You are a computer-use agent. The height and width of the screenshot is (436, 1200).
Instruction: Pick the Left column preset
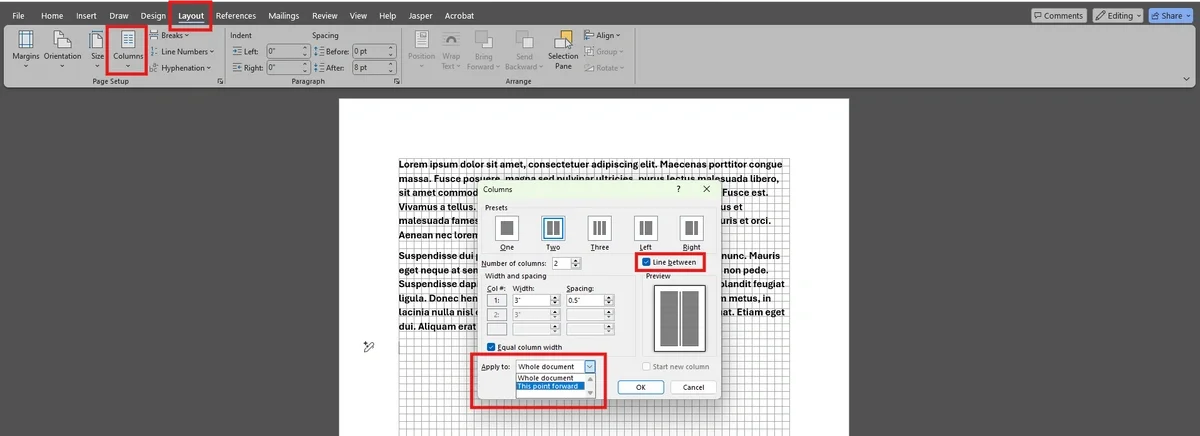tap(645, 229)
